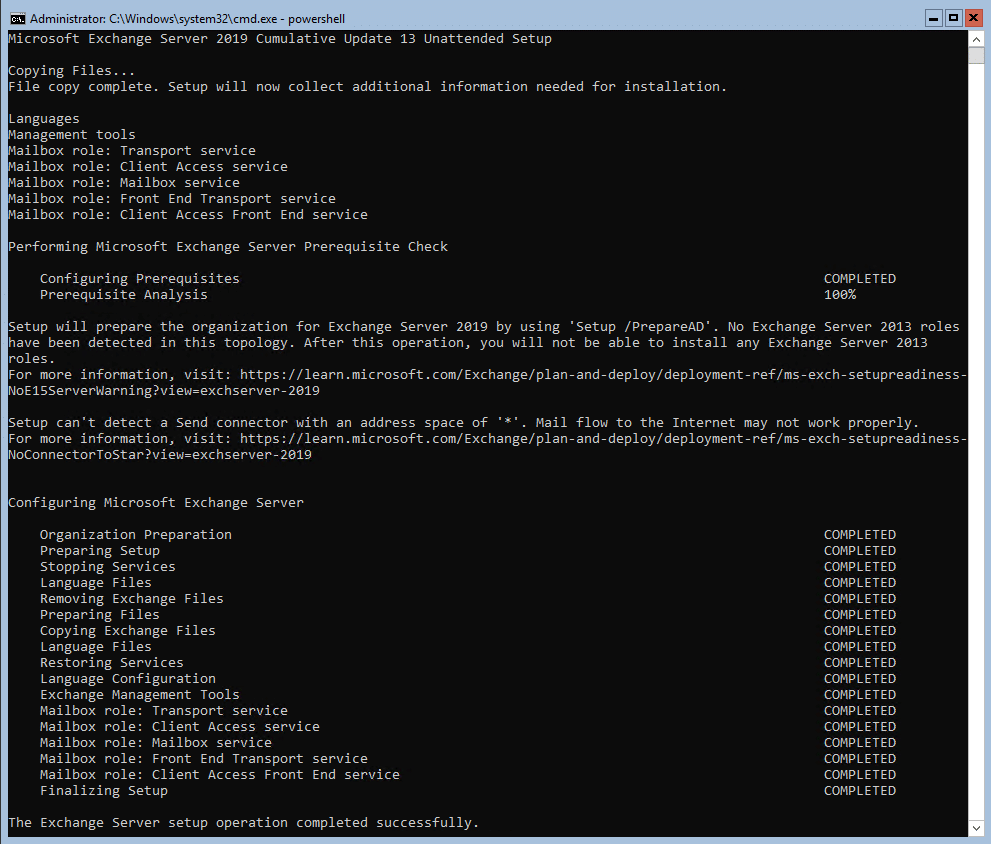
Task: Click 'The Exchange Server setup operation completed successfully.'
Action: click(x=243, y=823)
